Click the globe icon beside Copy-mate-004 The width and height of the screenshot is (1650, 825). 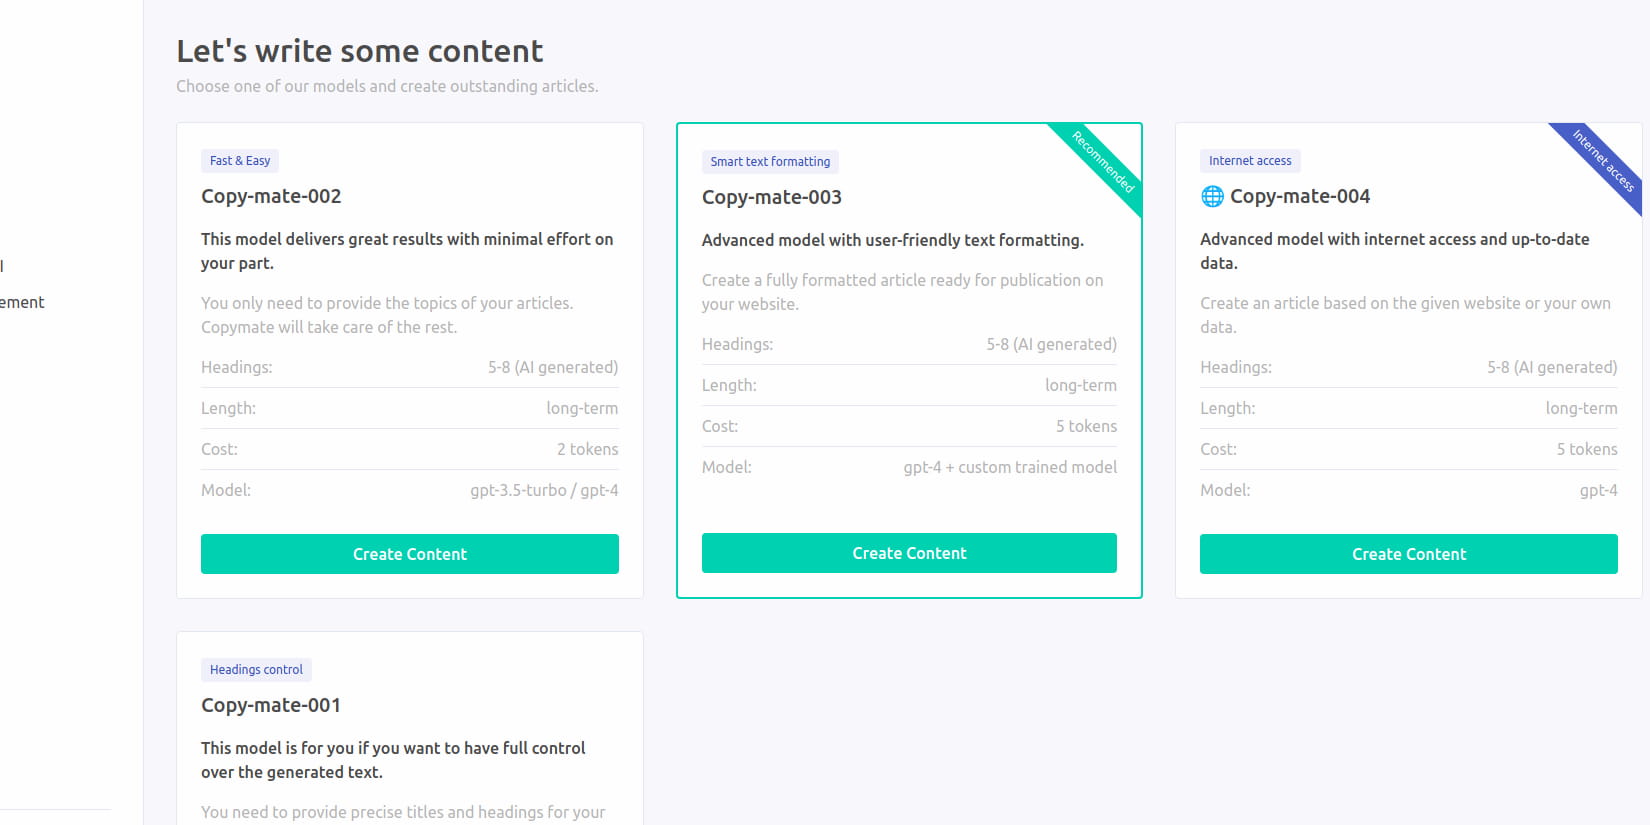point(1212,197)
